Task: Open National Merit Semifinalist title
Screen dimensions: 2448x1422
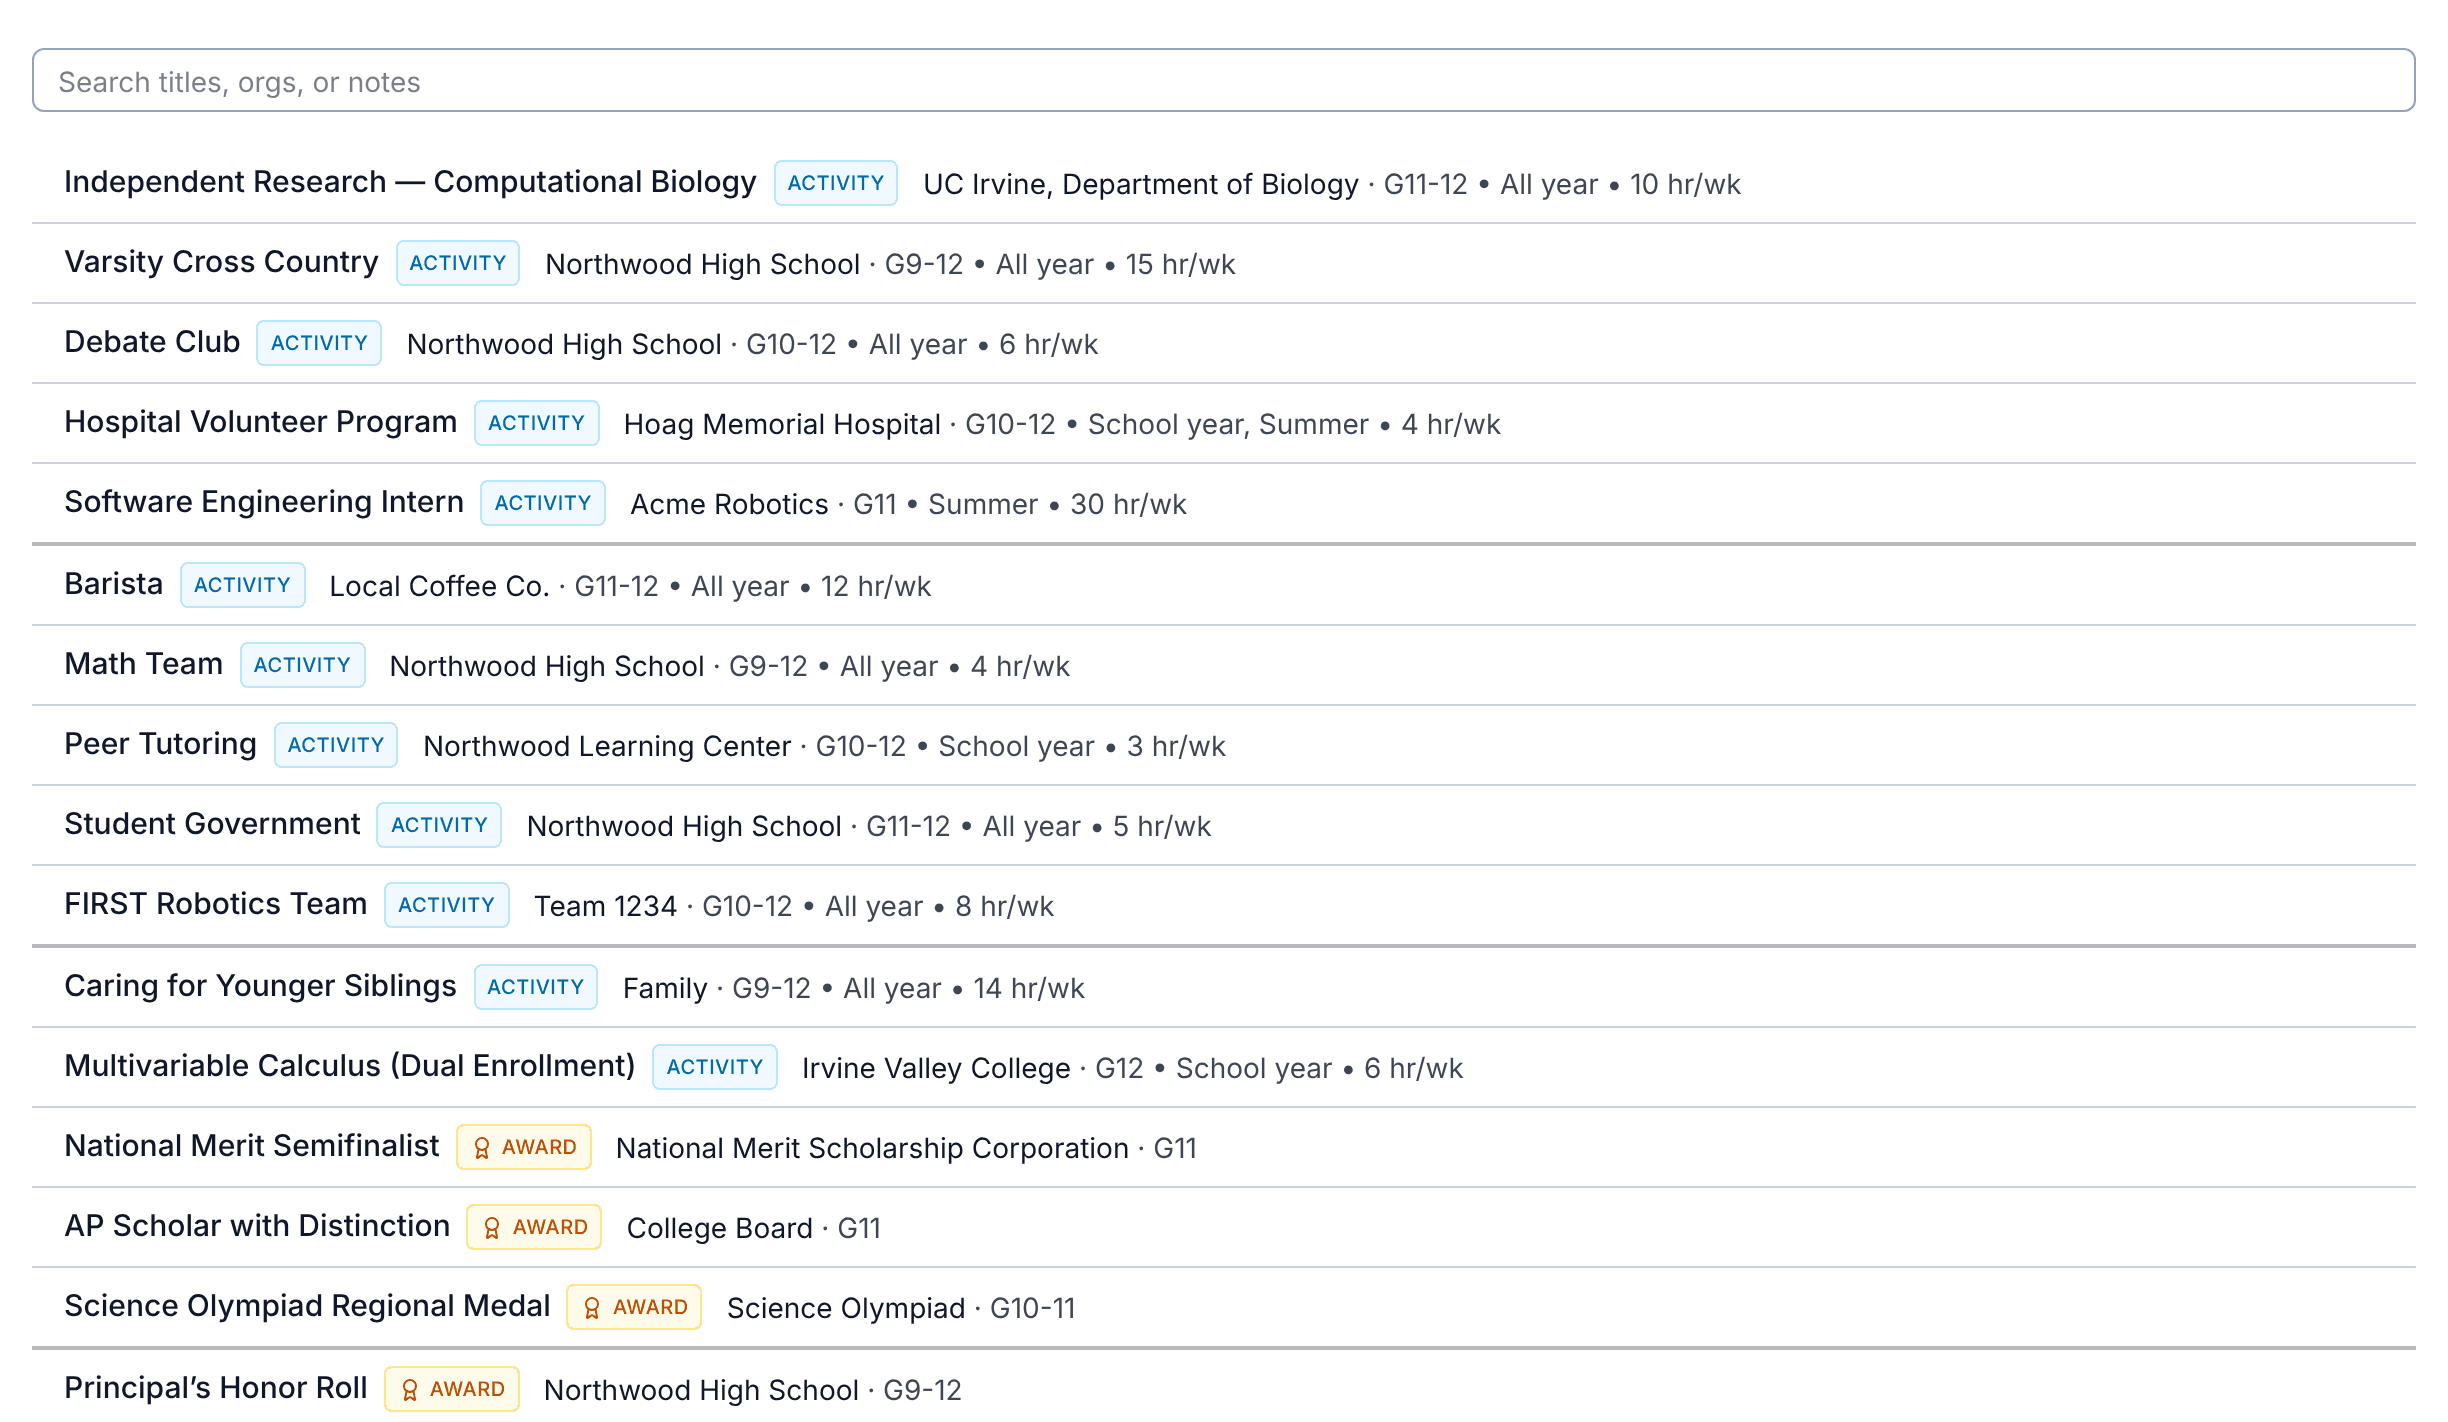Action: (x=251, y=1146)
